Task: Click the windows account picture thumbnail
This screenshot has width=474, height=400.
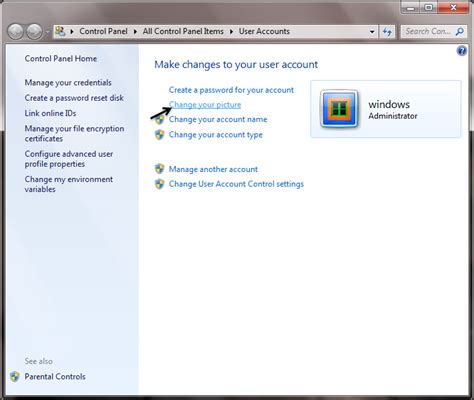Action: [x=339, y=109]
